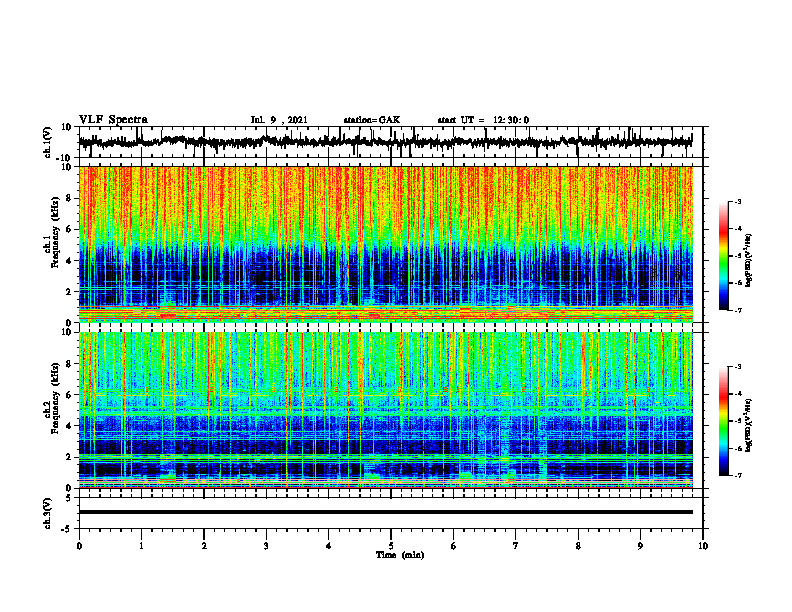Click the log(PSD) label beside ch.1 color bar

coord(748,261)
